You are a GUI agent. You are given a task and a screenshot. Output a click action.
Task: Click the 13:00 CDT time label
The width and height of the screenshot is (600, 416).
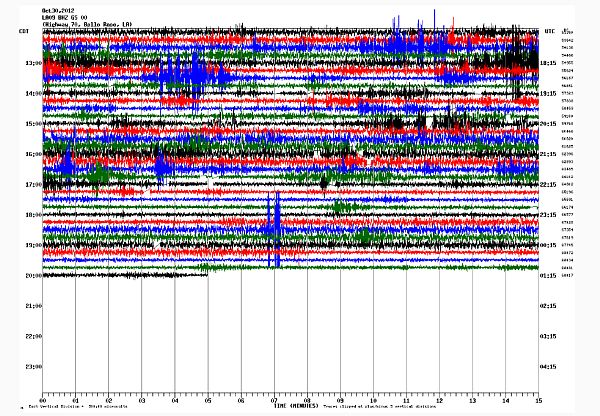[x=33, y=63]
